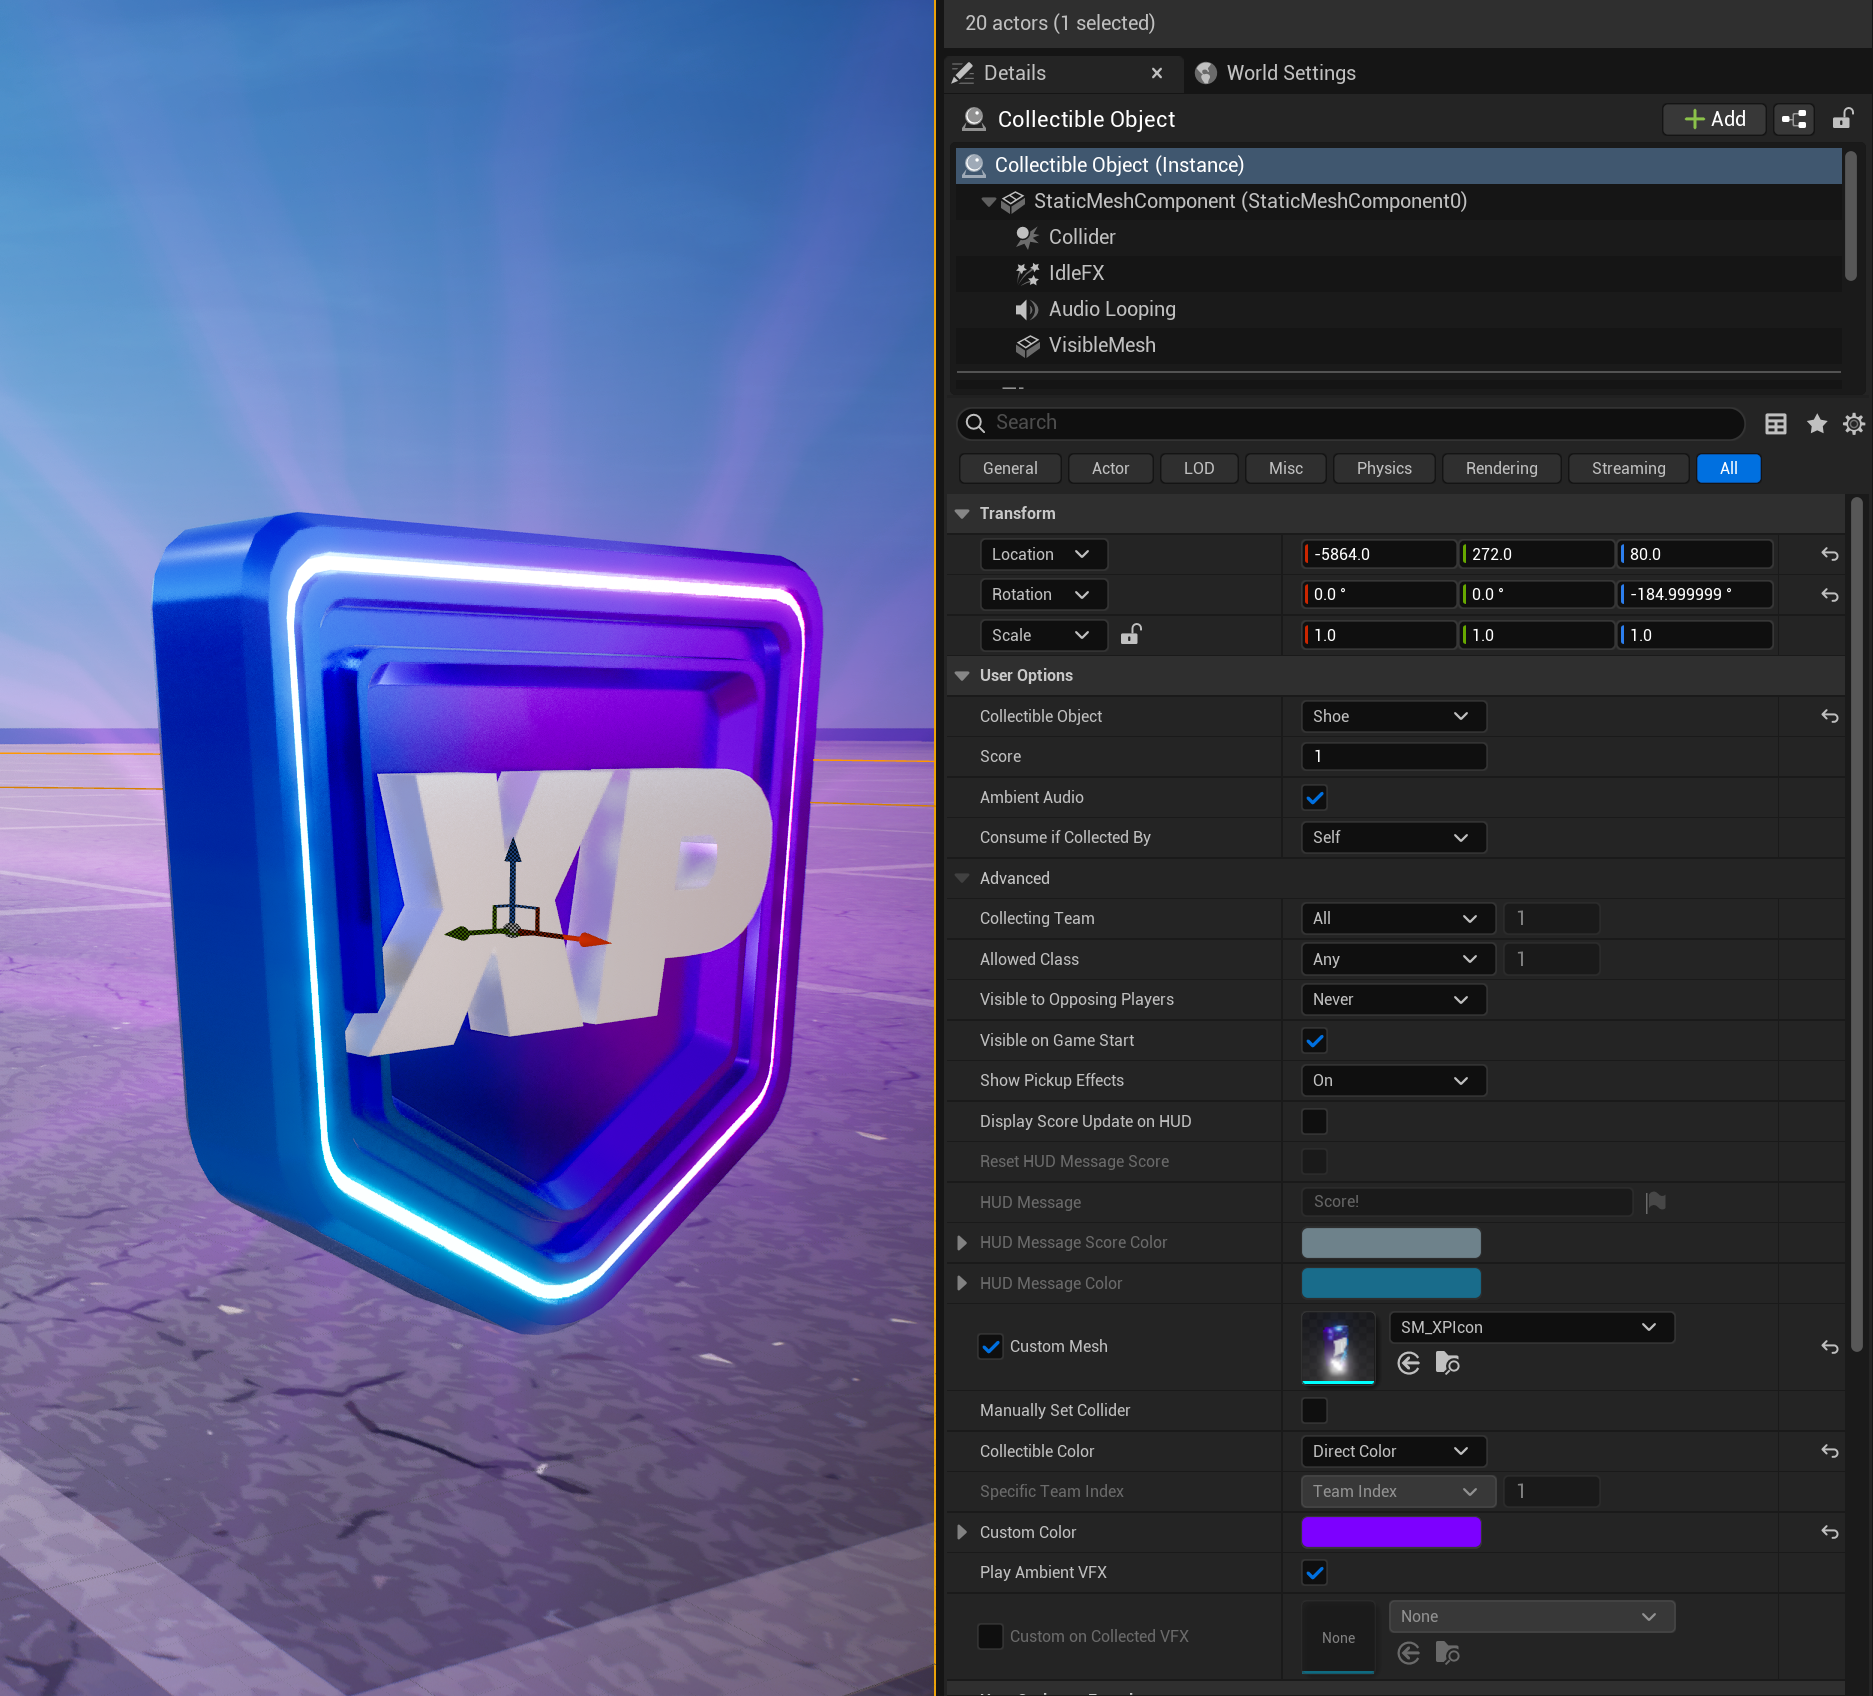The image size is (1873, 1696).
Task: Select the General filter tab
Action: tap(1010, 468)
